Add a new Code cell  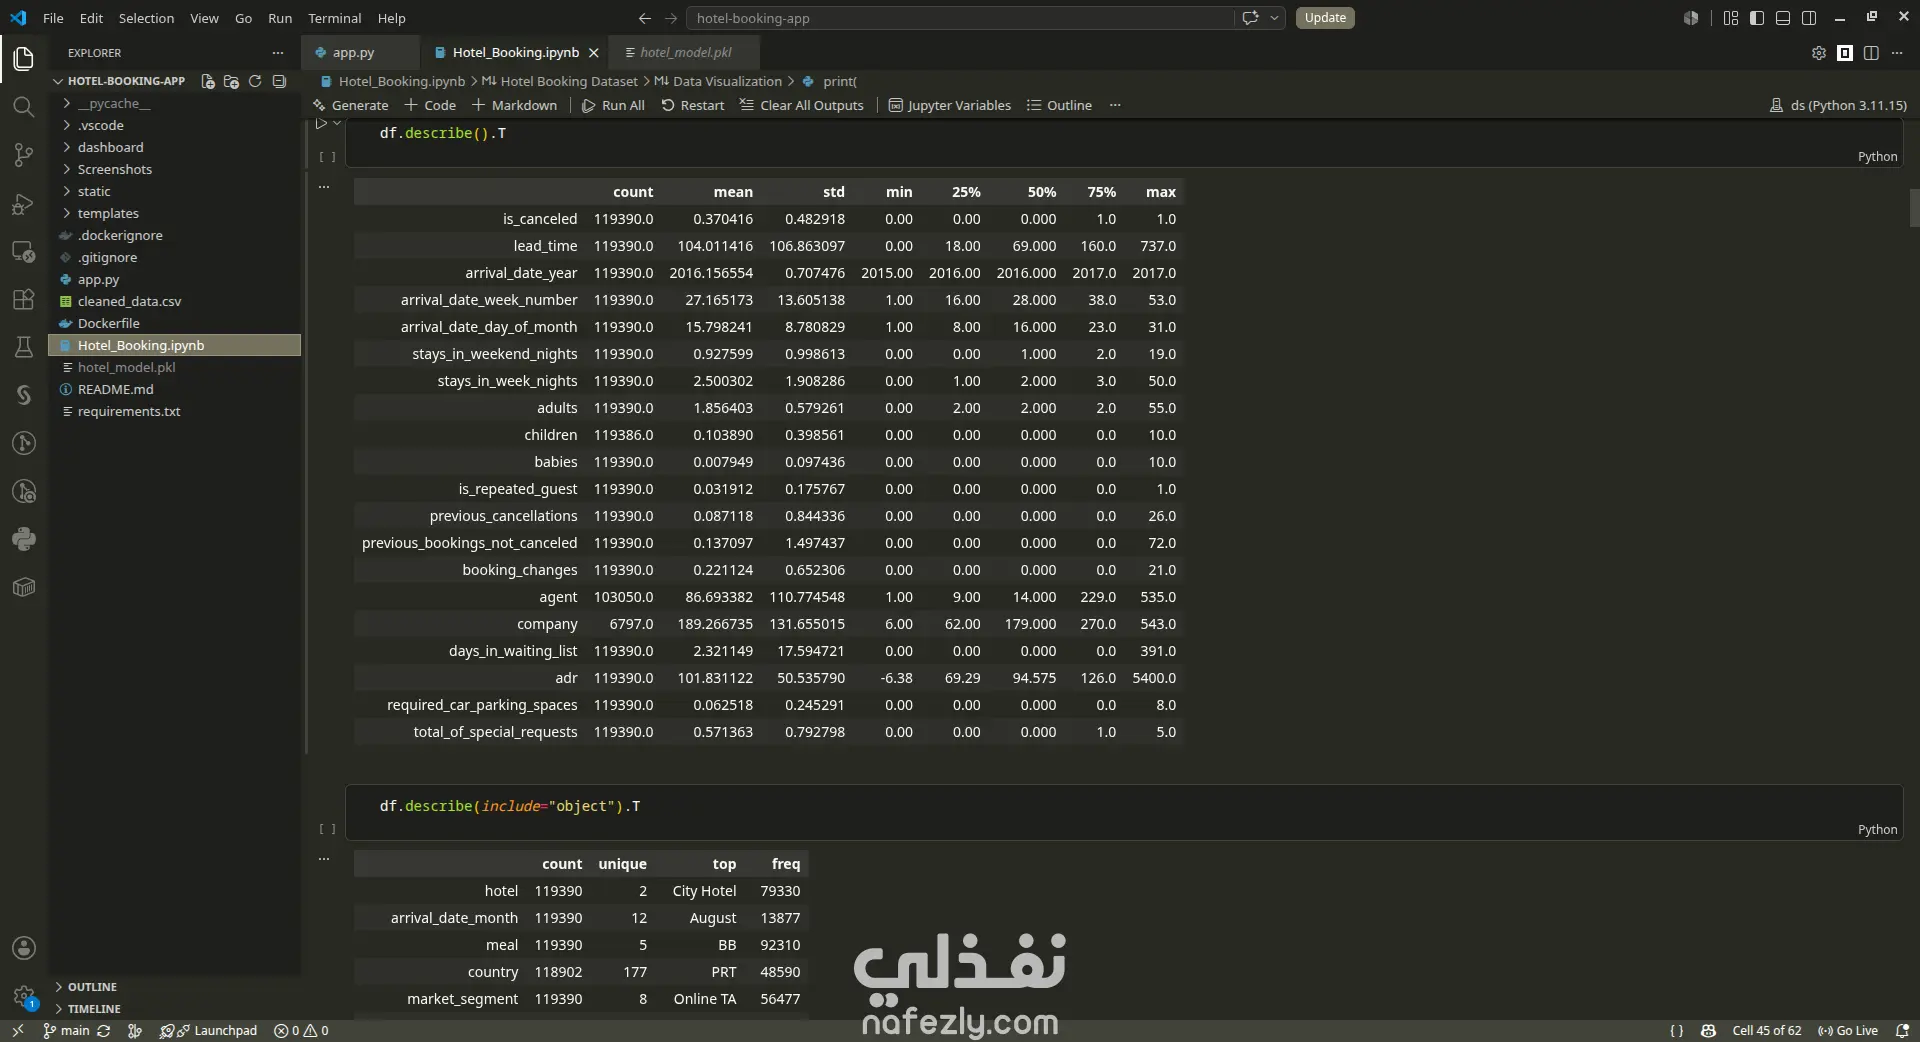(x=430, y=105)
